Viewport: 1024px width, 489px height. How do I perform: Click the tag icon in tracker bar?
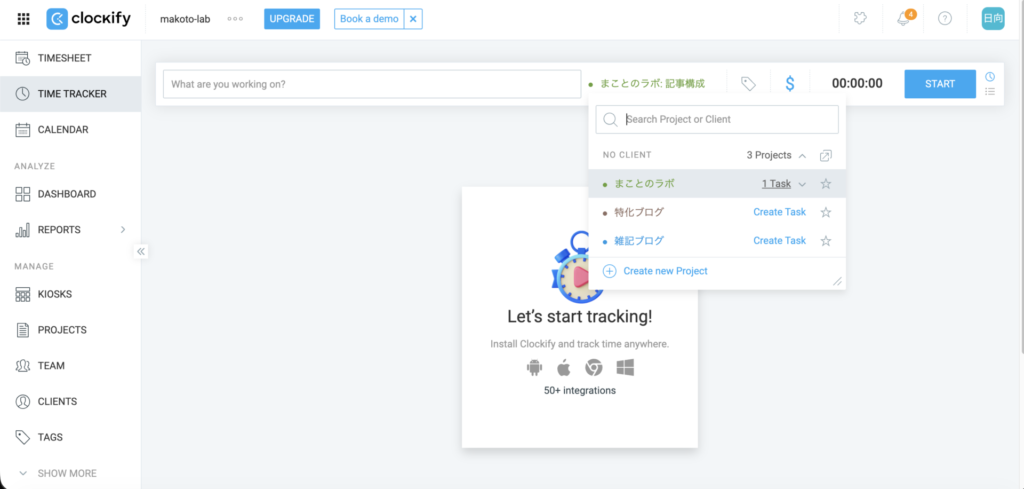pos(748,84)
